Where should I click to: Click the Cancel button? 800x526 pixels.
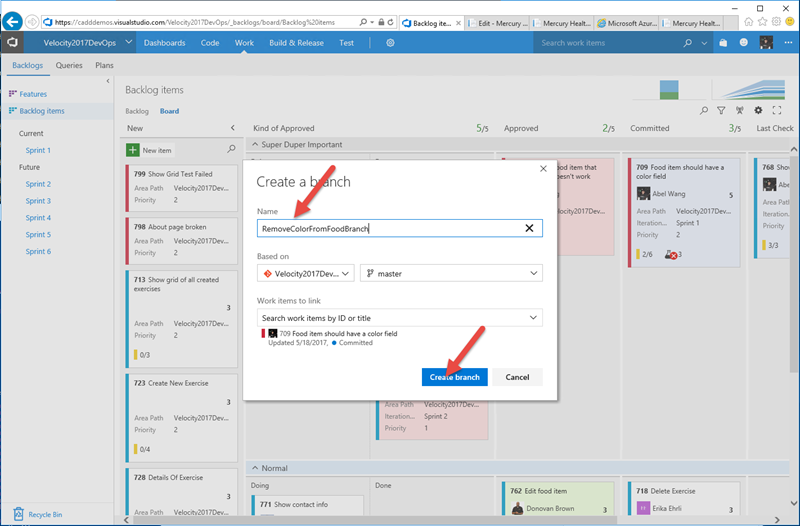tap(517, 377)
